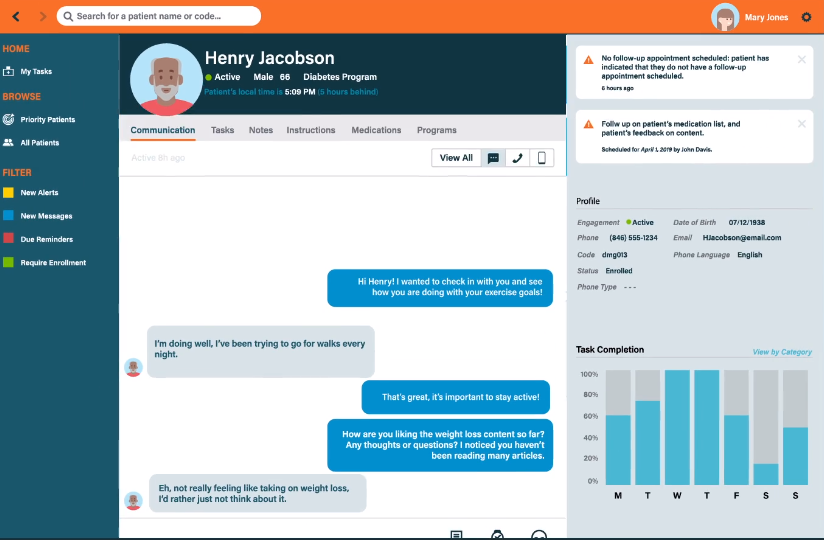The image size is (824, 540).
Task: Open settings via the gear icon
Action: [807, 17]
